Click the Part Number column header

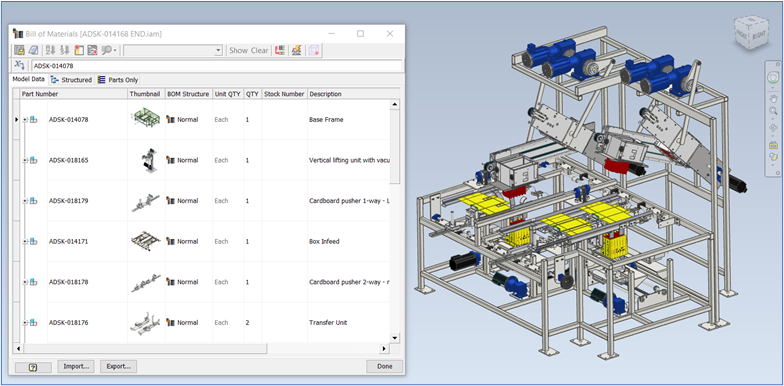(74, 94)
